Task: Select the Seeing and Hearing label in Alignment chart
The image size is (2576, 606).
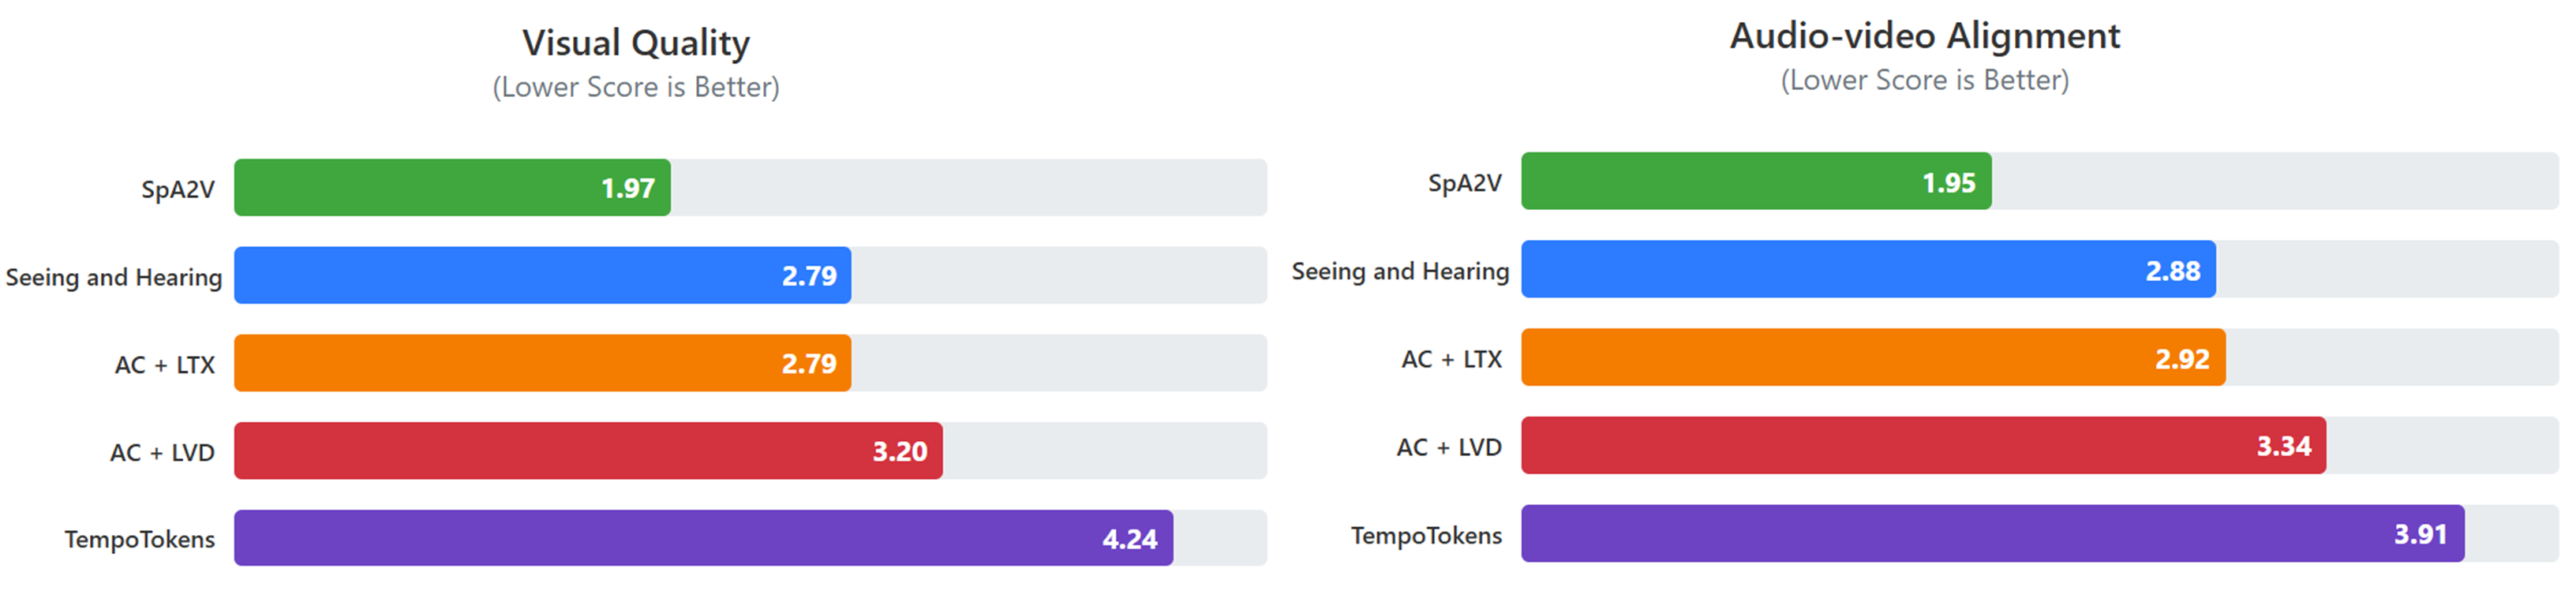Action: click(1400, 271)
